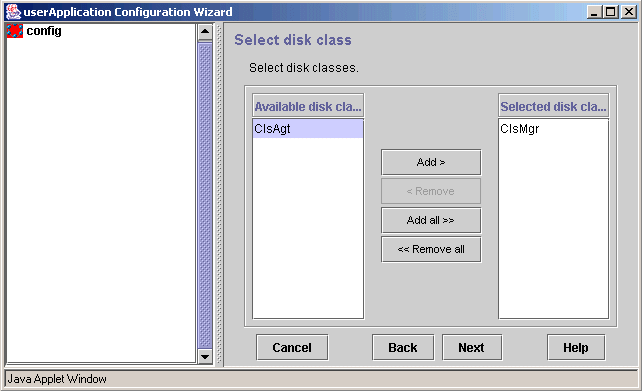The width and height of the screenshot is (642, 391).
Task: Click the wizard title bar application icon
Action: pyautogui.click(x=13, y=12)
